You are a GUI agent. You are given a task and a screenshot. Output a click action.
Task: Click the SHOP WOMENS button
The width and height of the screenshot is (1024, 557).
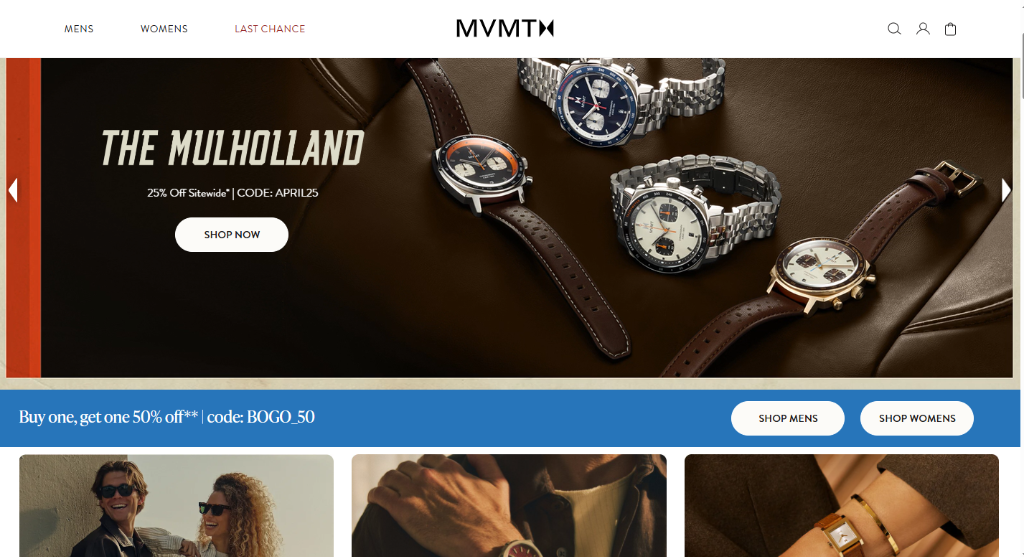917,418
